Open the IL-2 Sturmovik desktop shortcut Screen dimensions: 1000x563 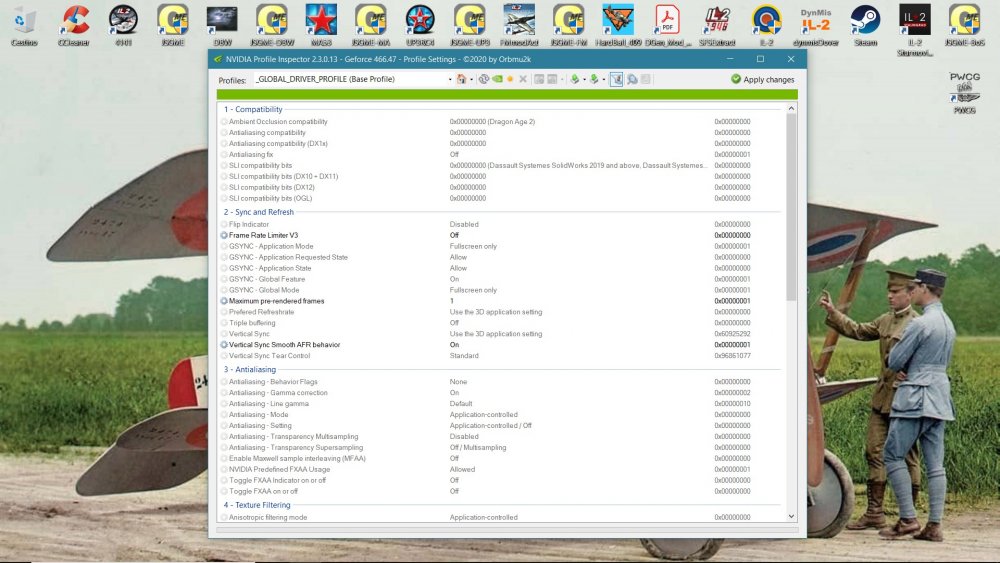tap(915, 30)
